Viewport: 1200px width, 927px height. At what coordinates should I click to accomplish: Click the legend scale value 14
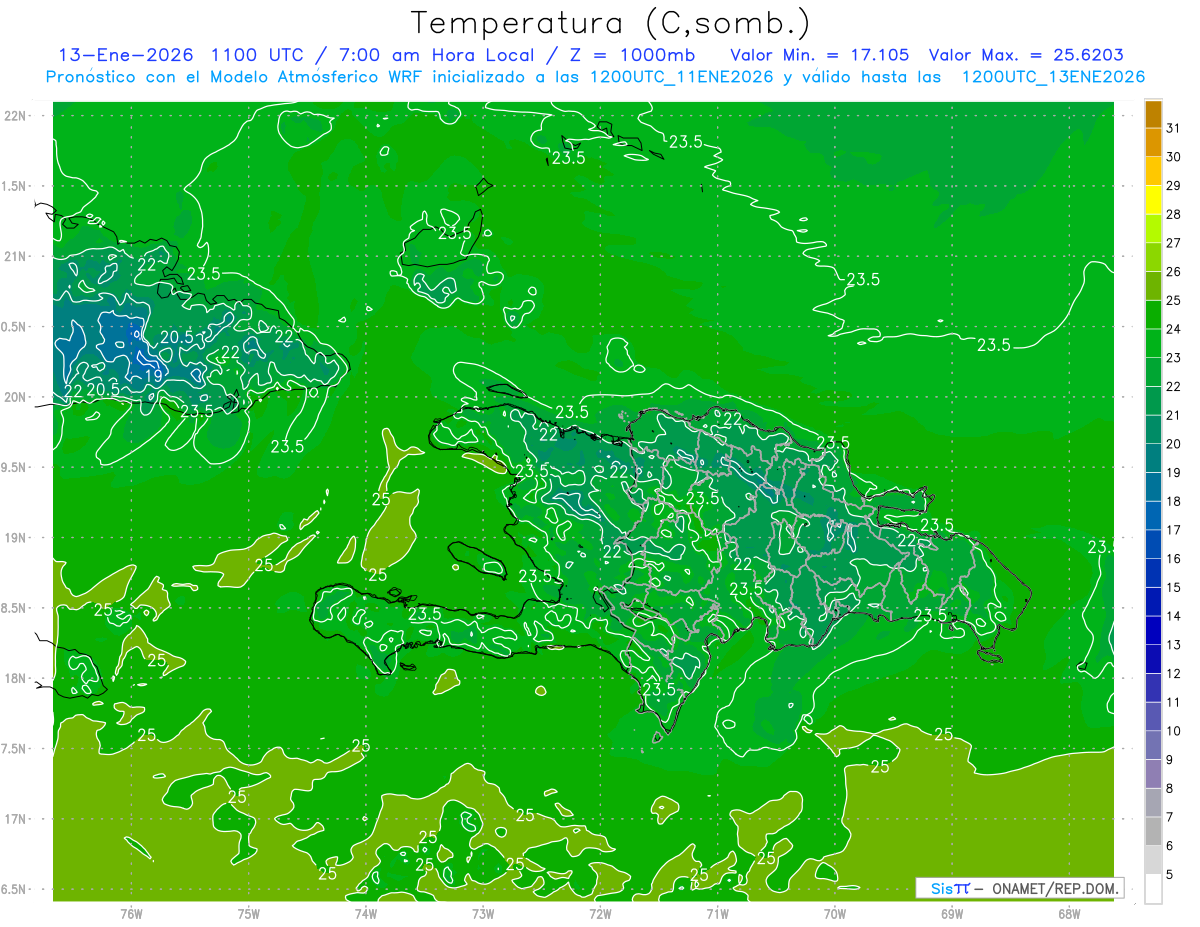[x=1174, y=616]
